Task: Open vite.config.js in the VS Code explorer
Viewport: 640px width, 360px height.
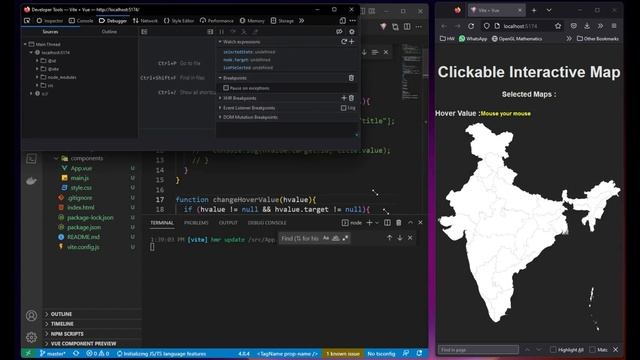Action: click(x=83, y=247)
